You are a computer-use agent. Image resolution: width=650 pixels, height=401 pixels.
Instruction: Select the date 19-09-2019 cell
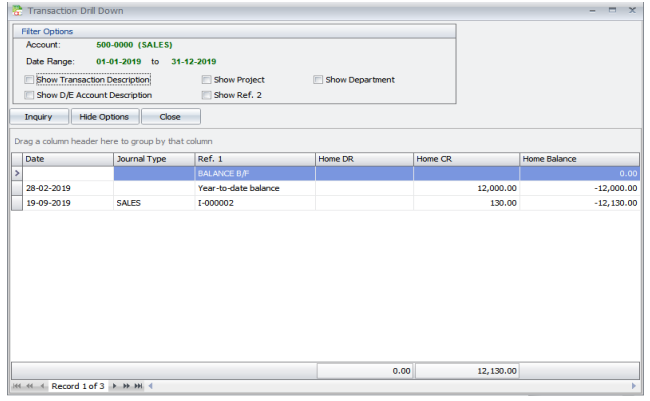68,203
